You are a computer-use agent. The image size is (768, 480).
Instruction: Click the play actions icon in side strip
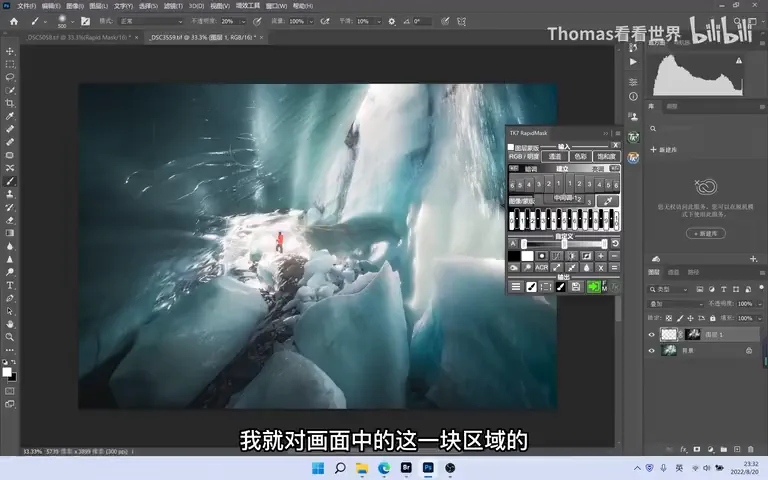click(633, 62)
